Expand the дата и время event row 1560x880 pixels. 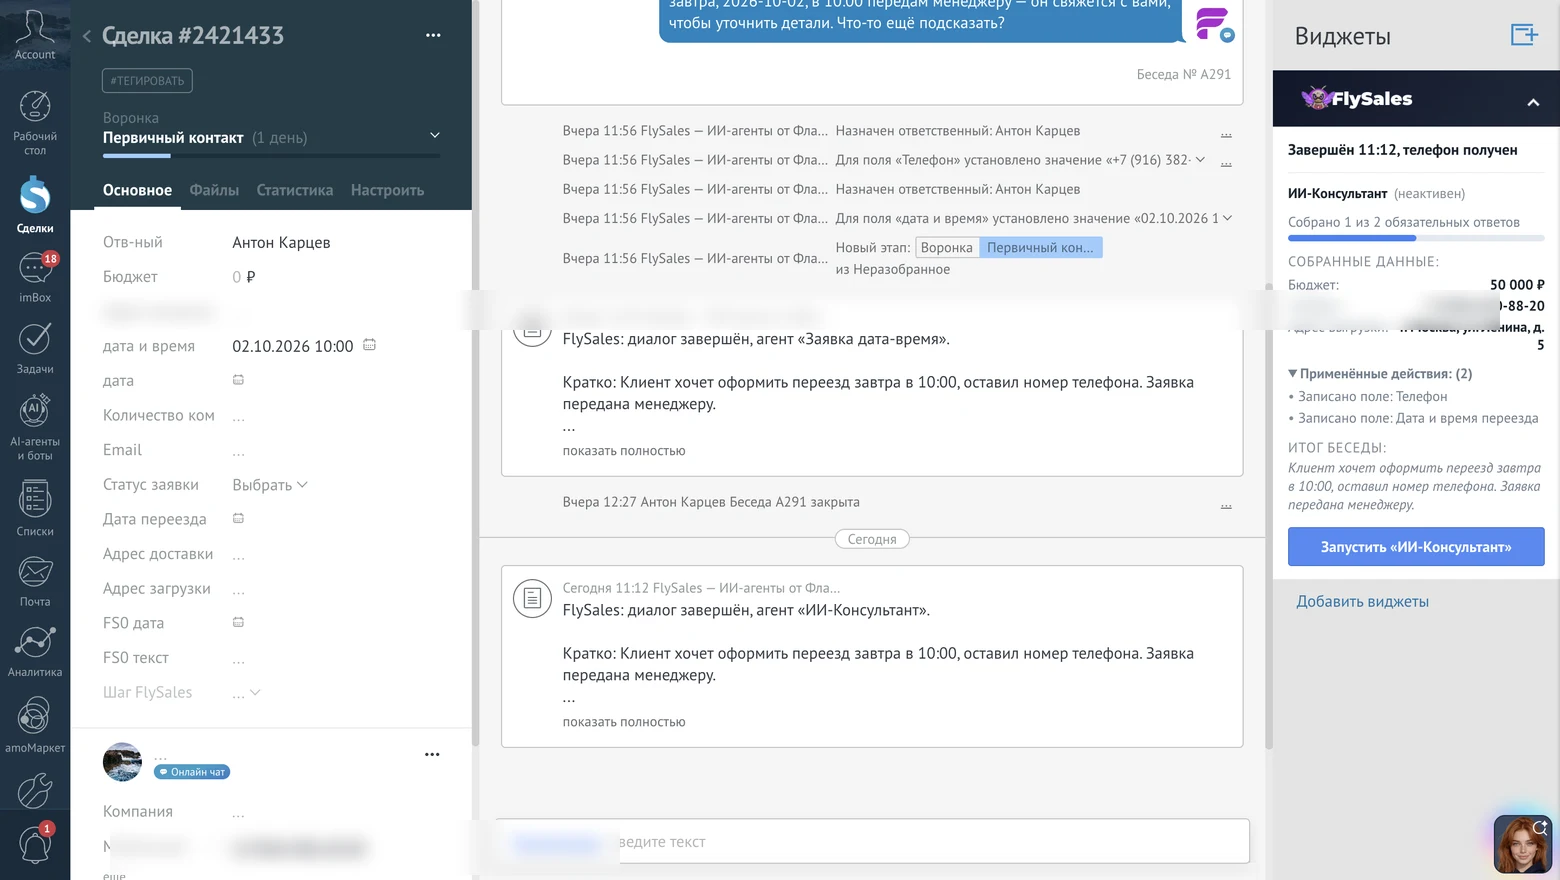click(1227, 218)
